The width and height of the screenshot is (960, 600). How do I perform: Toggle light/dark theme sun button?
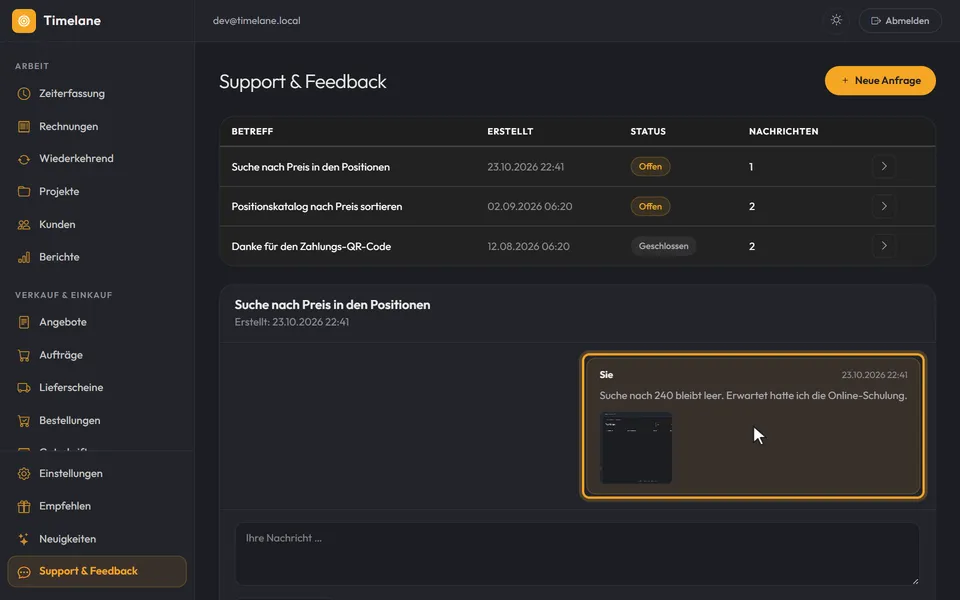[836, 20]
